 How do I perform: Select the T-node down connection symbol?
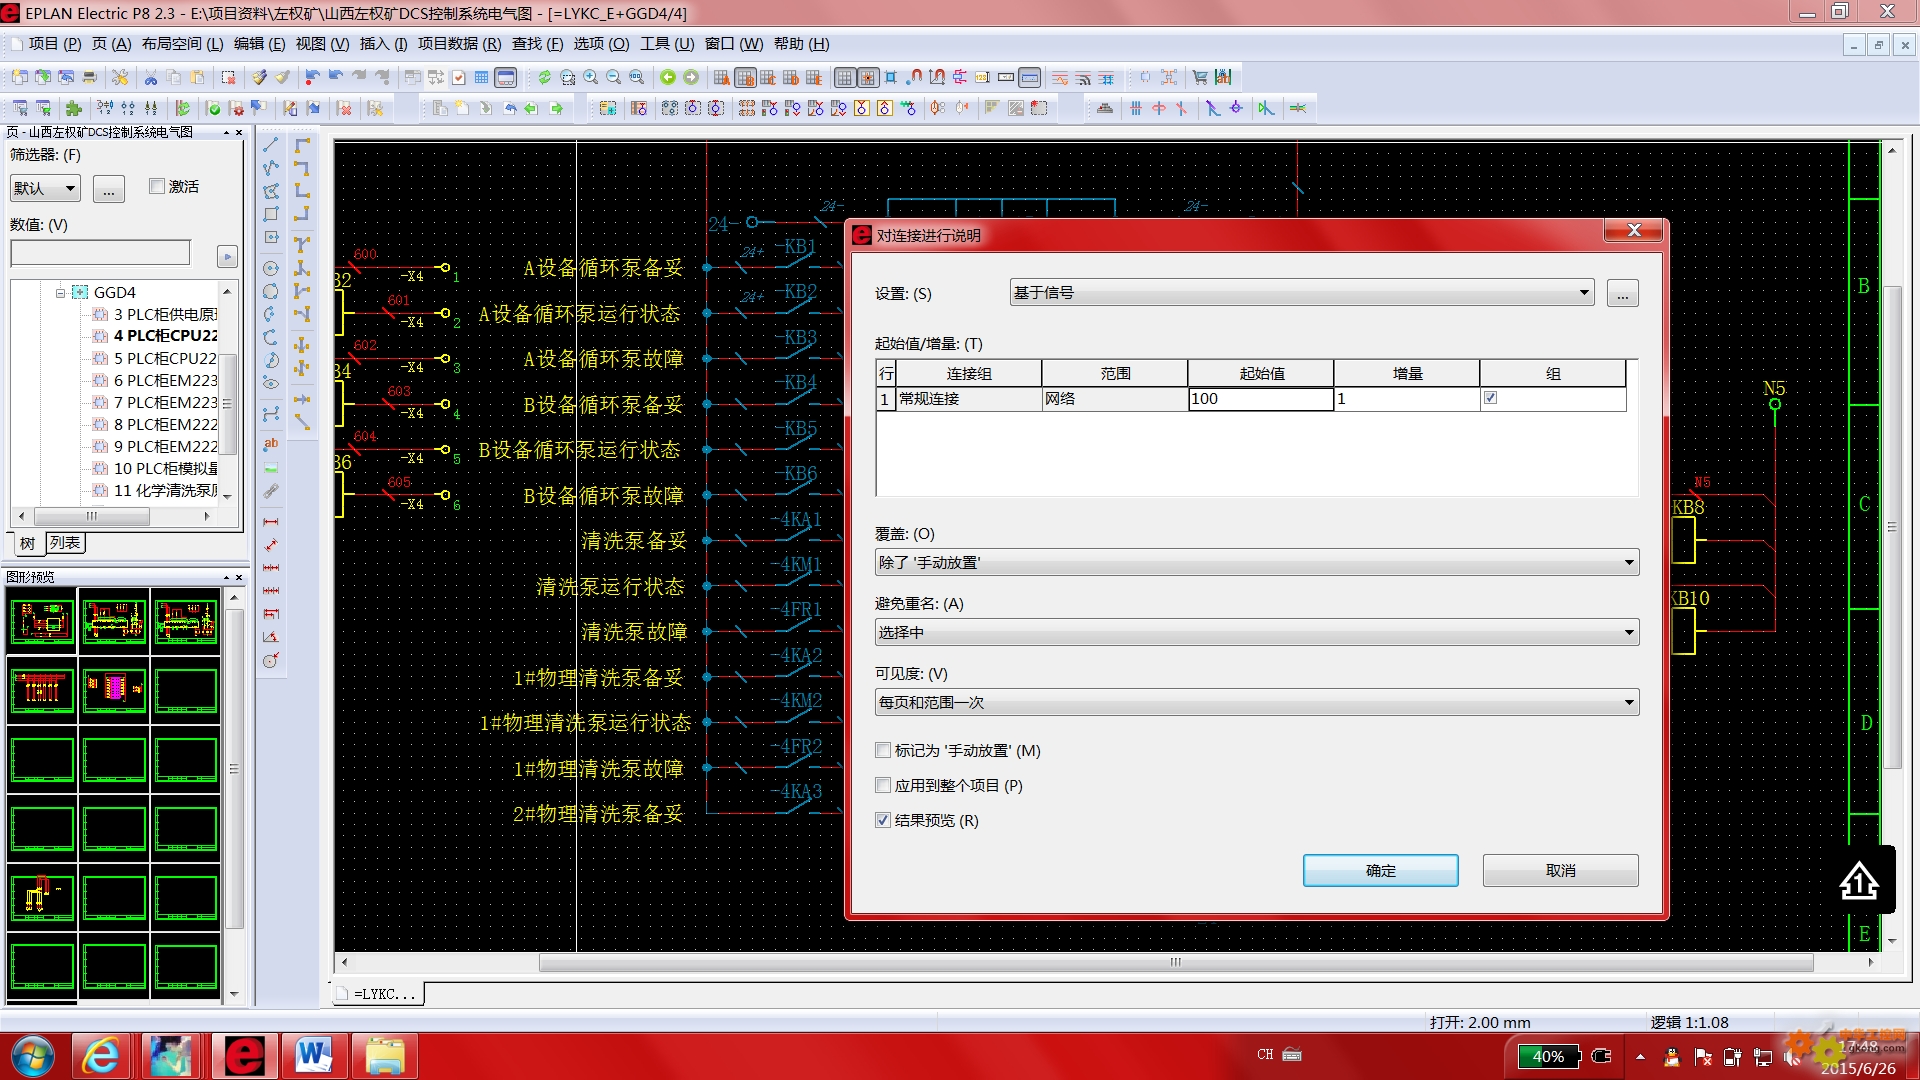point(302,243)
